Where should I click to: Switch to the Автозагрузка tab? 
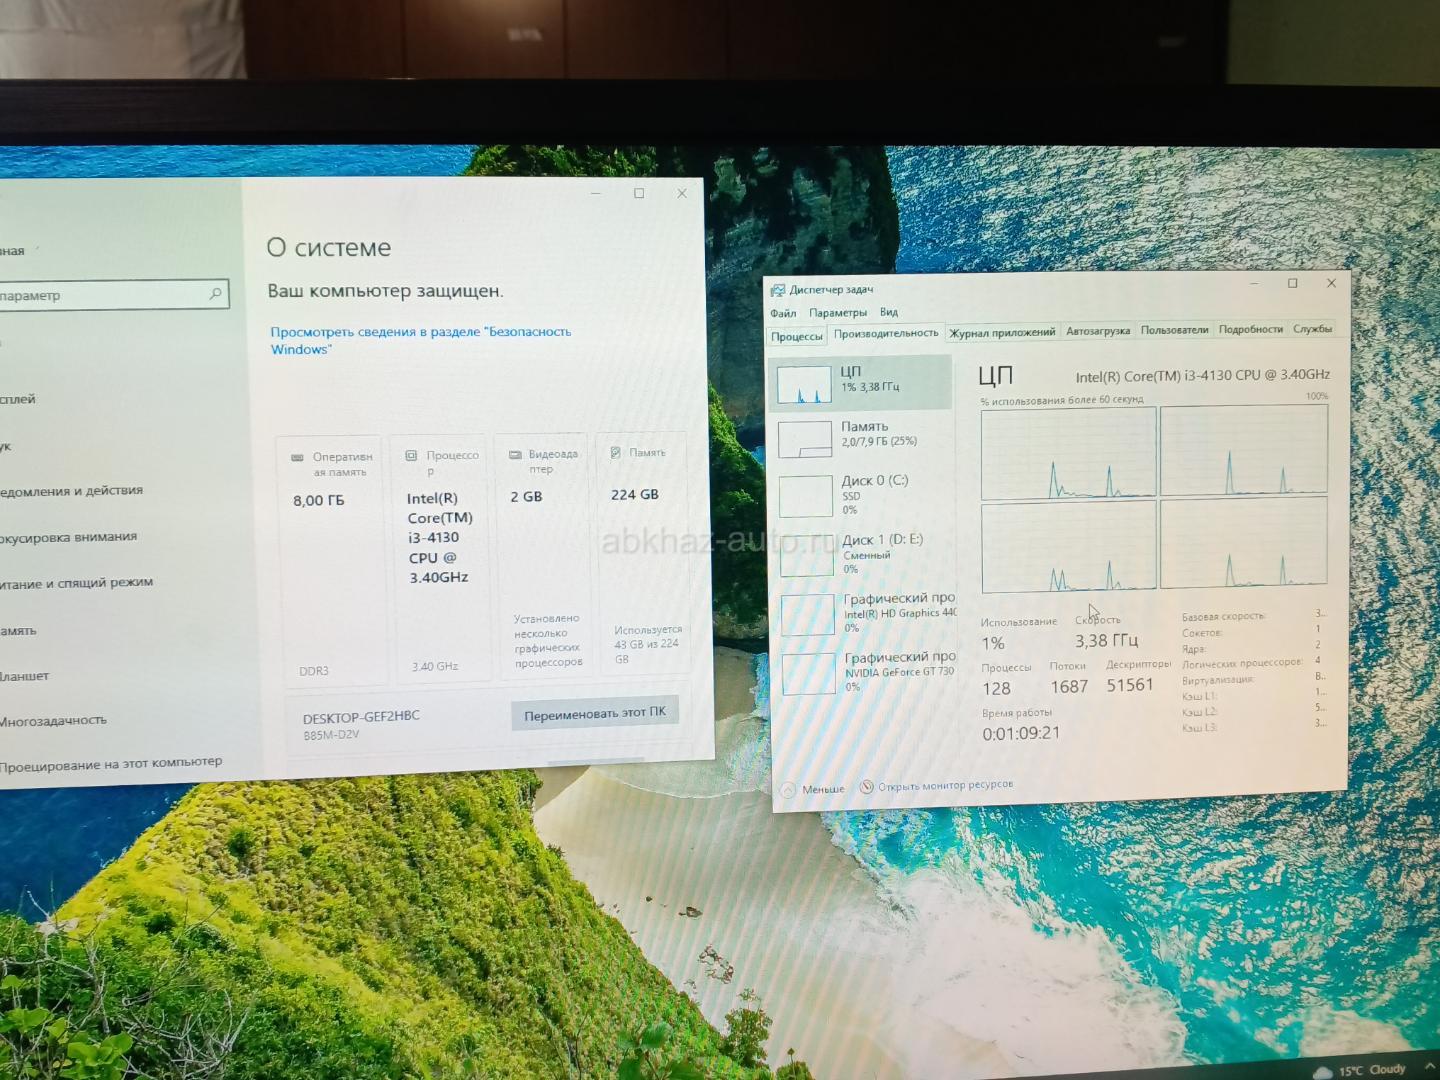click(1097, 331)
